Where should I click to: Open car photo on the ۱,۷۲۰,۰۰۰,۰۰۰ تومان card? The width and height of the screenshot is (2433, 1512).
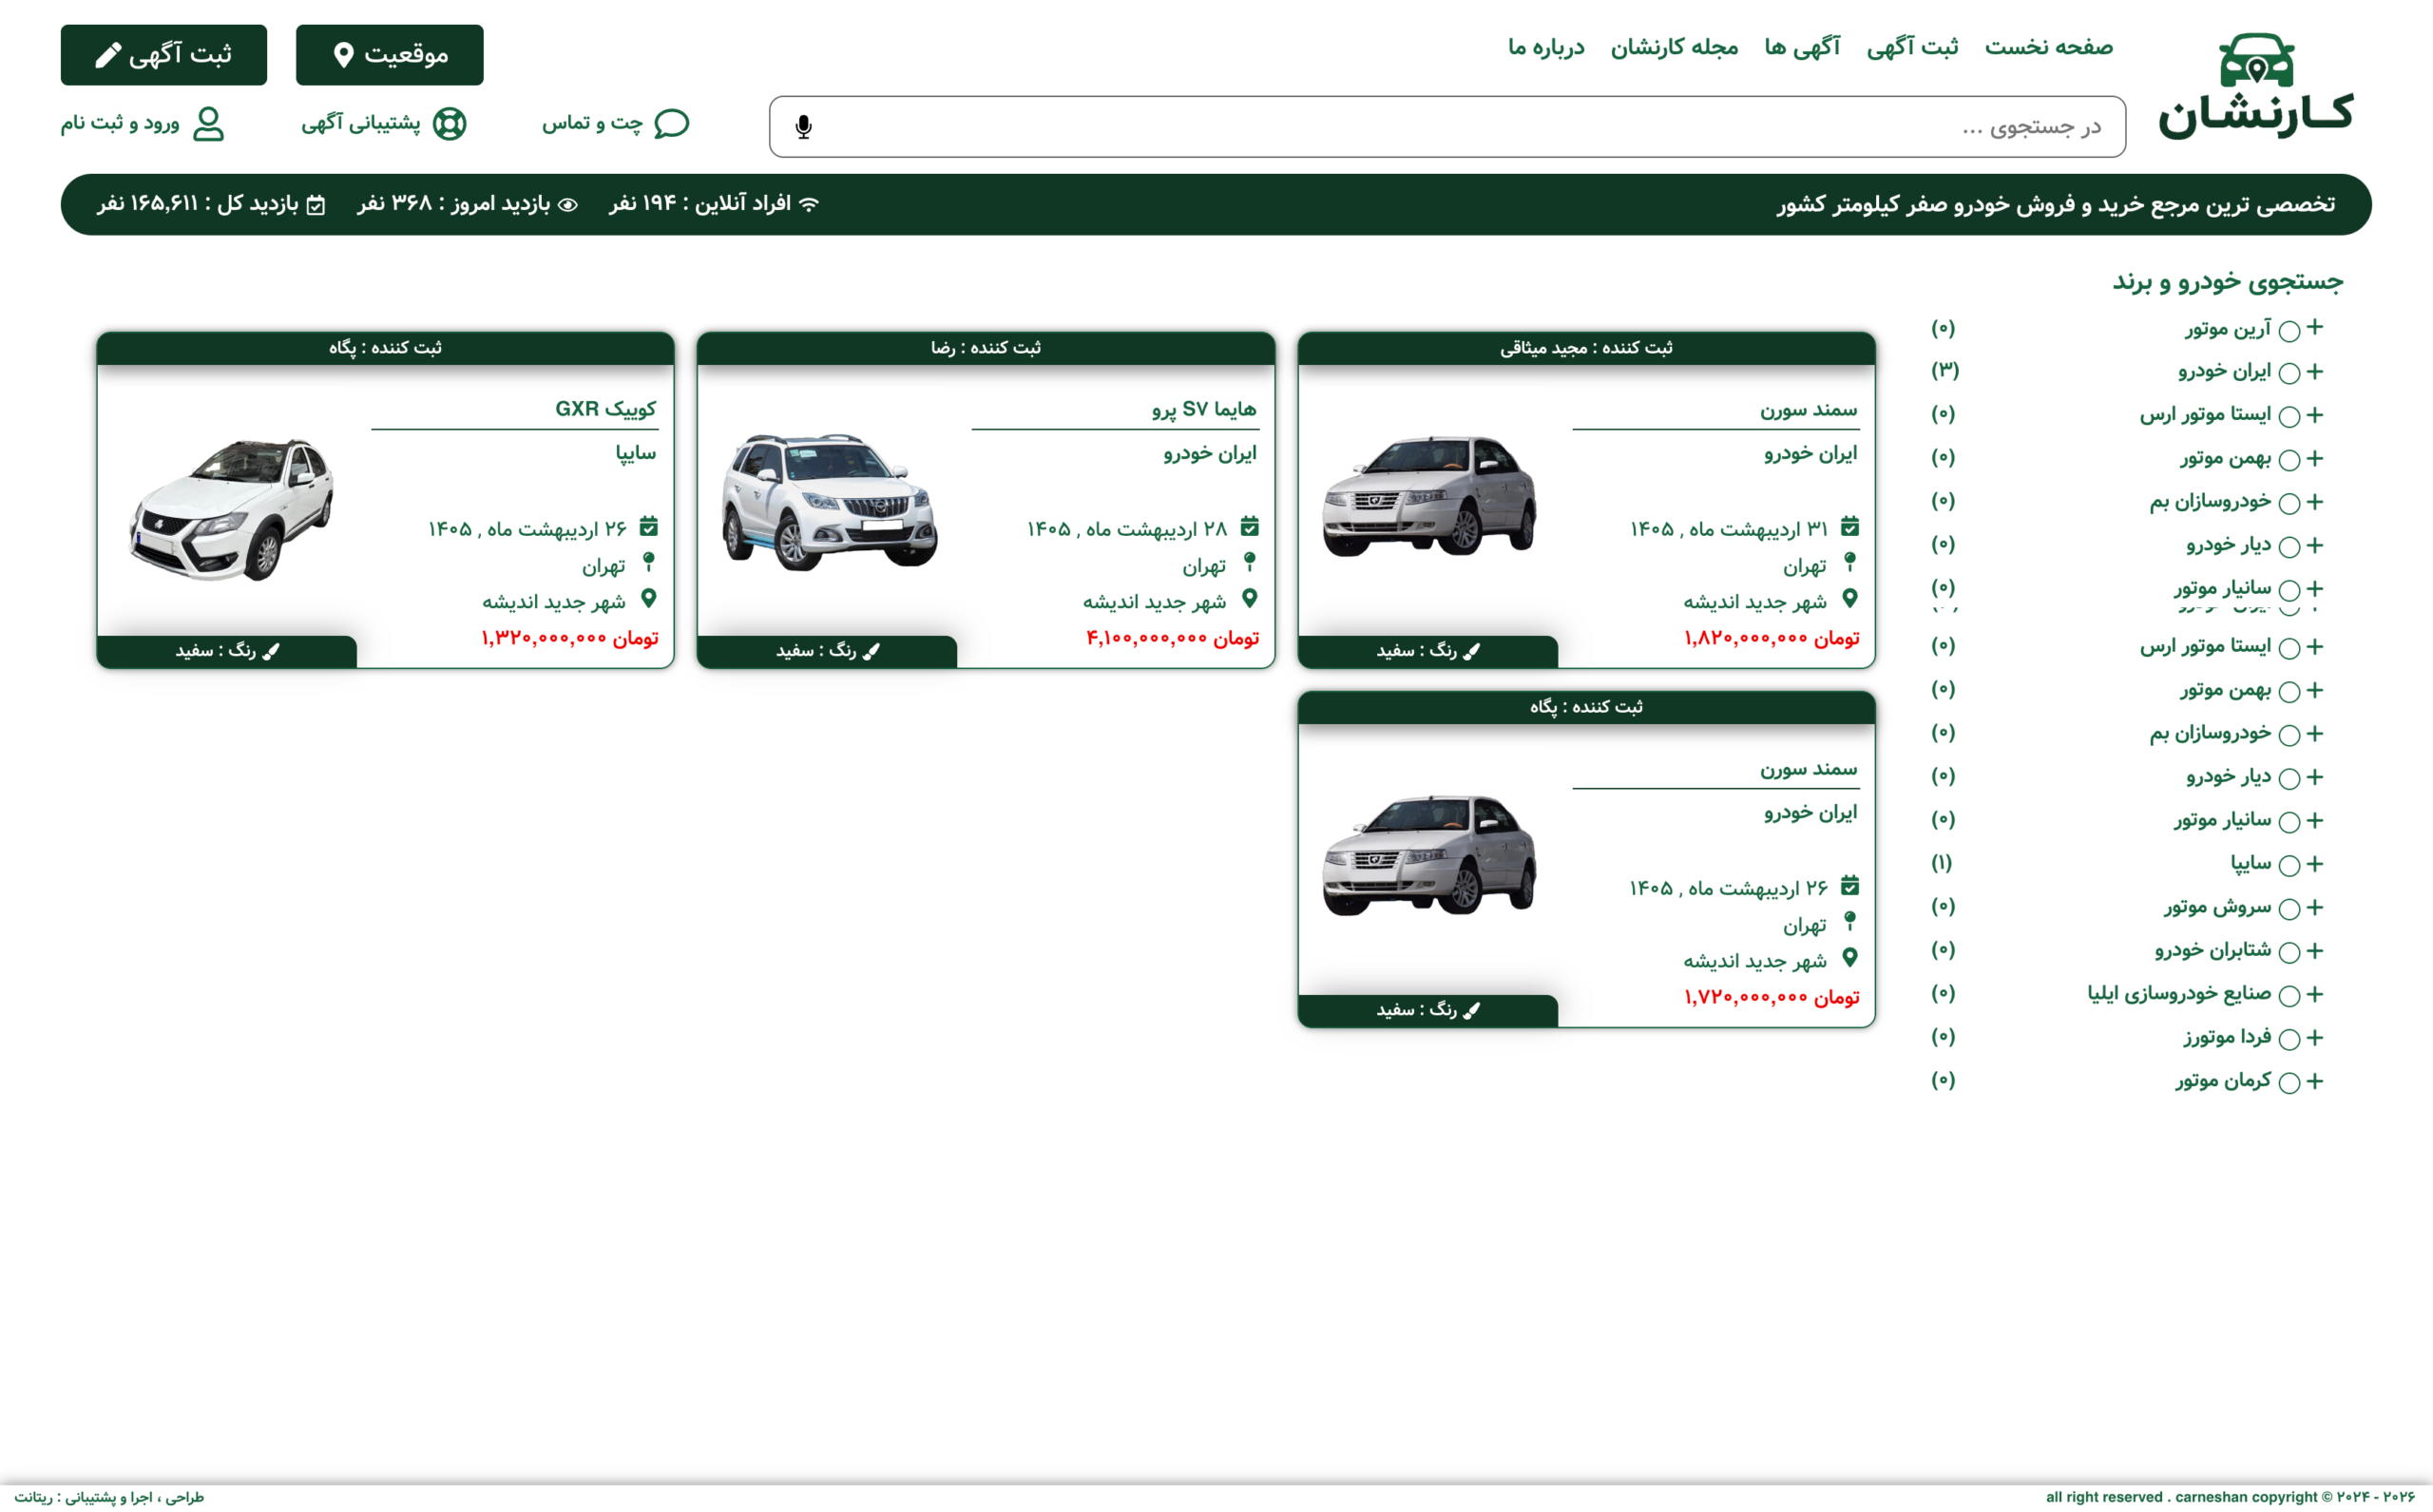pos(1429,854)
